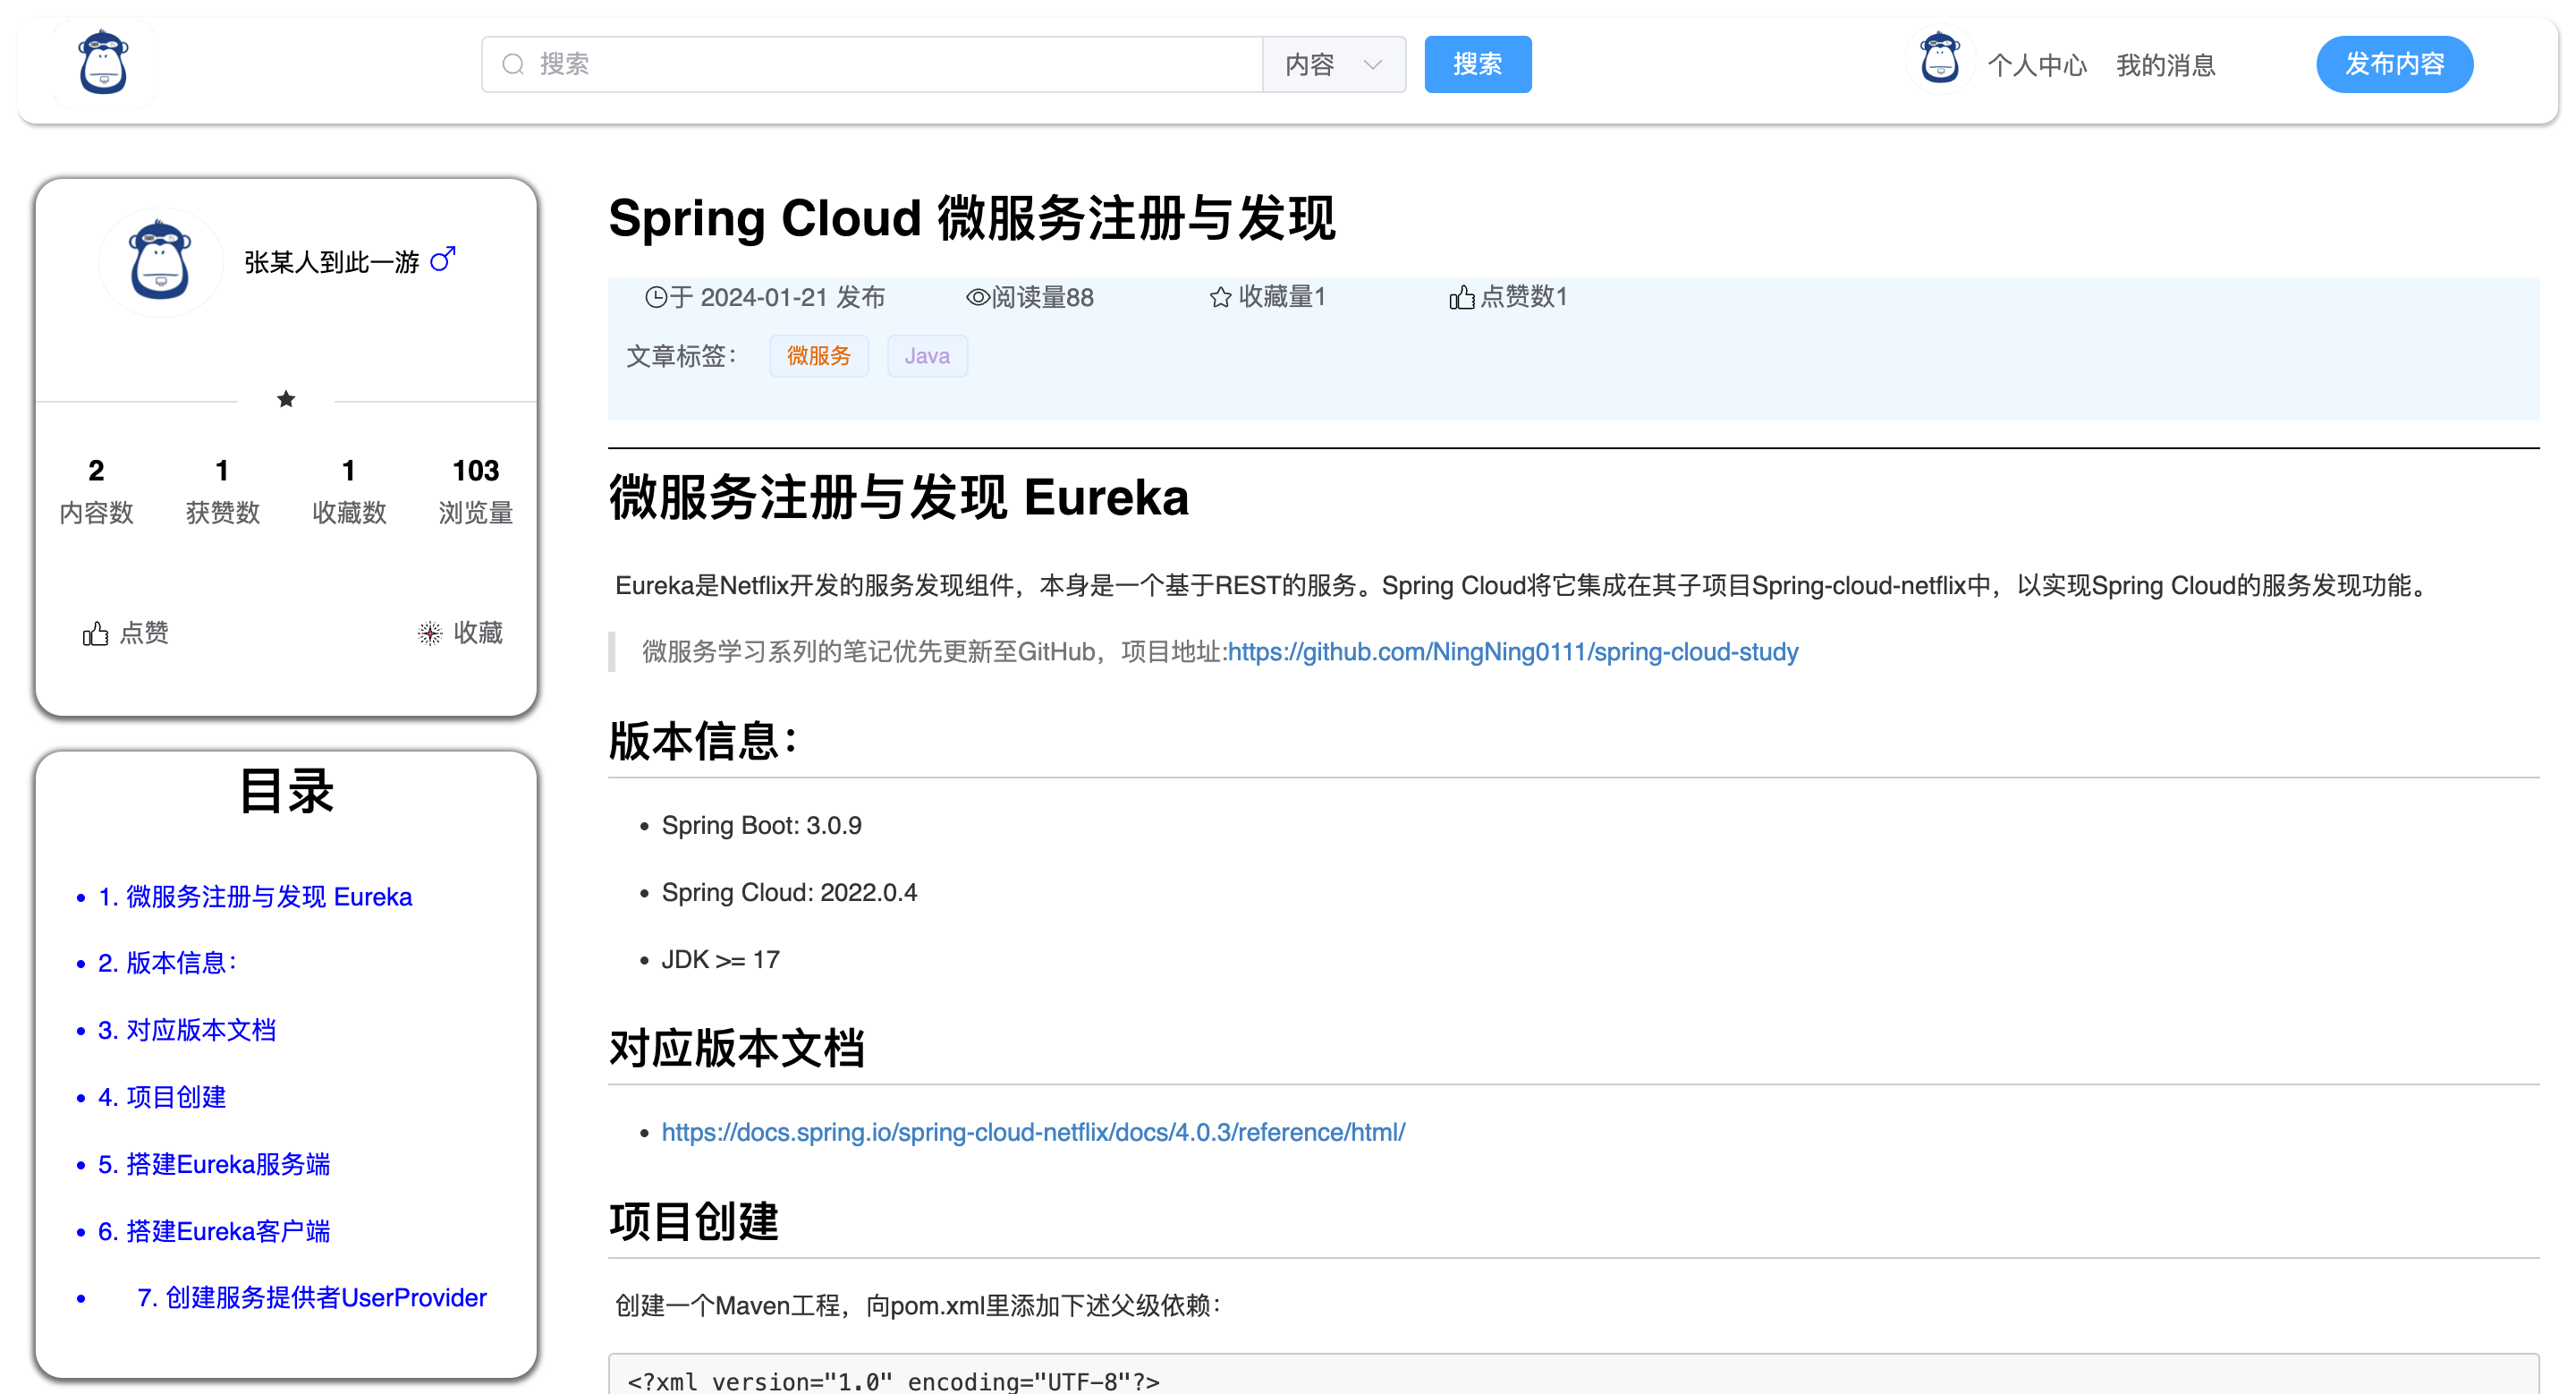2576x1394 pixels.
Task: Open the 内容 search type dropdown
Action: click(x=1333, y=65)
